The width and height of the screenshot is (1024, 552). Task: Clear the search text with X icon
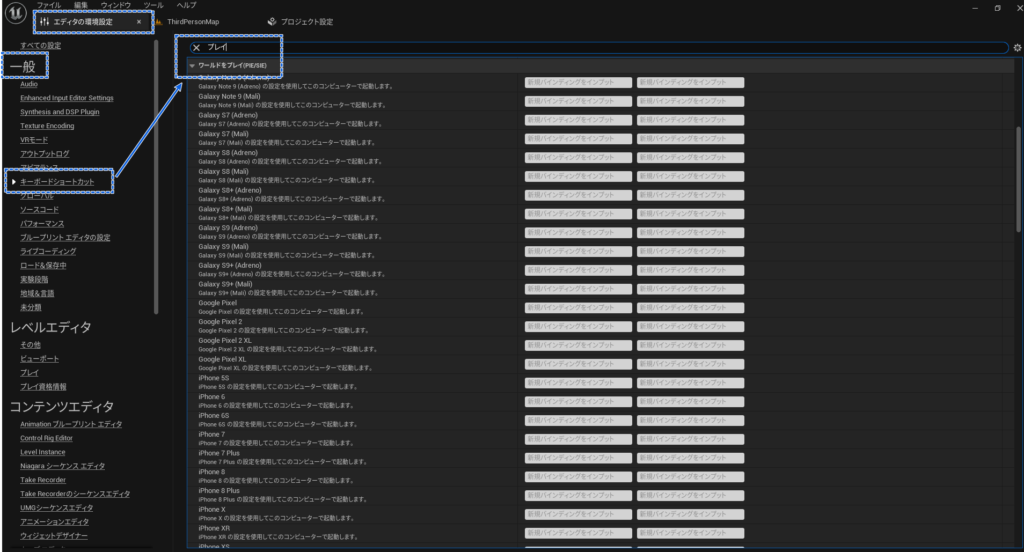click(197, 48)
